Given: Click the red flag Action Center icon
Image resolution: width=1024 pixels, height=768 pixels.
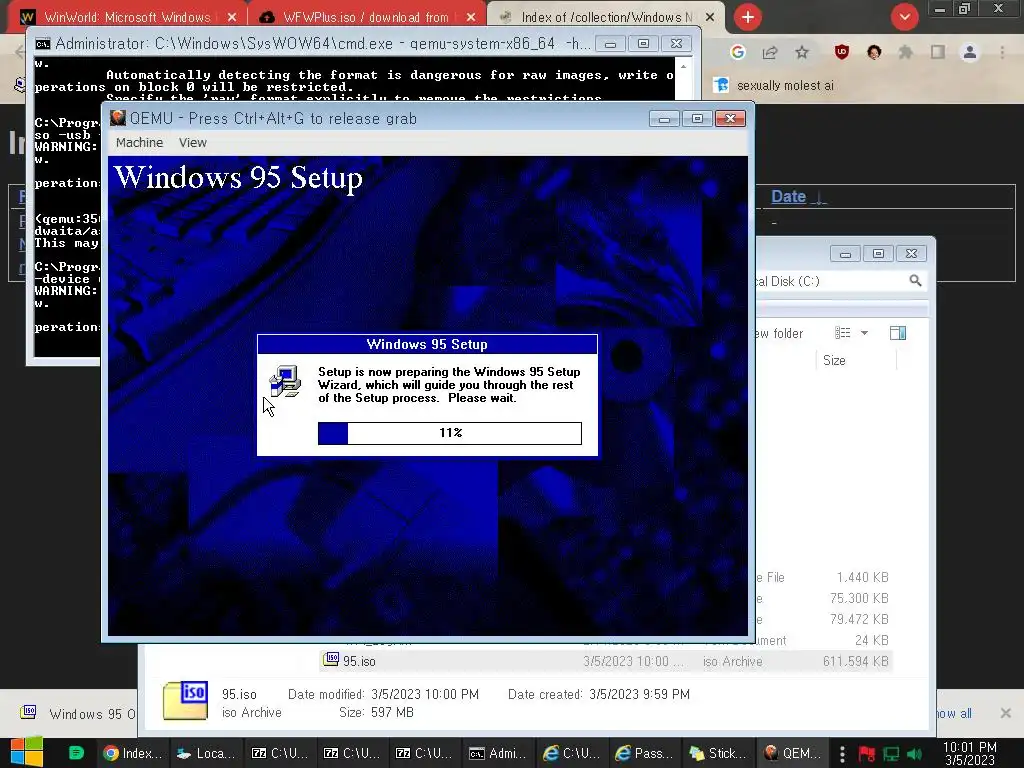Looking at the screenshot, I should pos(867,754).
